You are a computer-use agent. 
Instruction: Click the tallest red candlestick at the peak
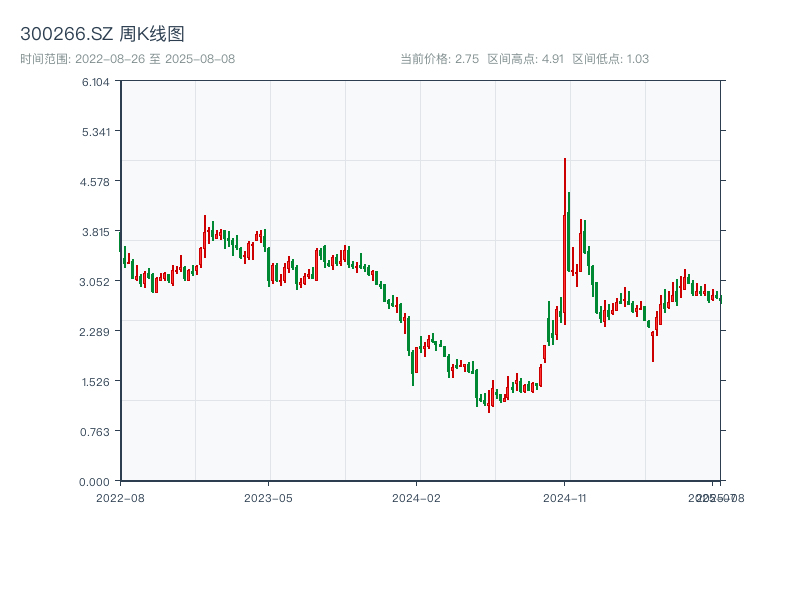(x=565, y=240)
